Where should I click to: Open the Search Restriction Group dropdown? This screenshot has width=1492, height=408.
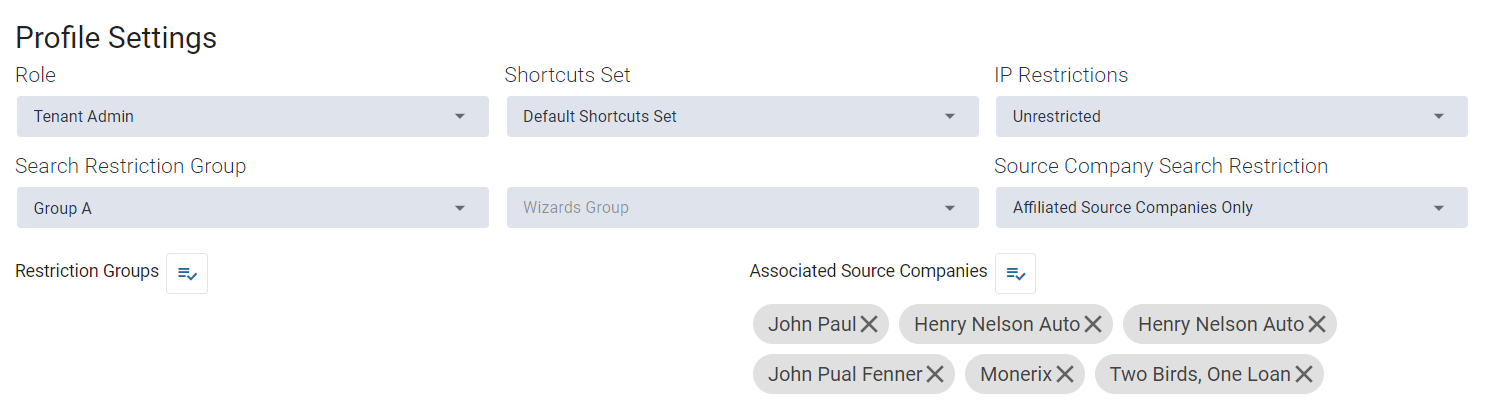point(253,208)
